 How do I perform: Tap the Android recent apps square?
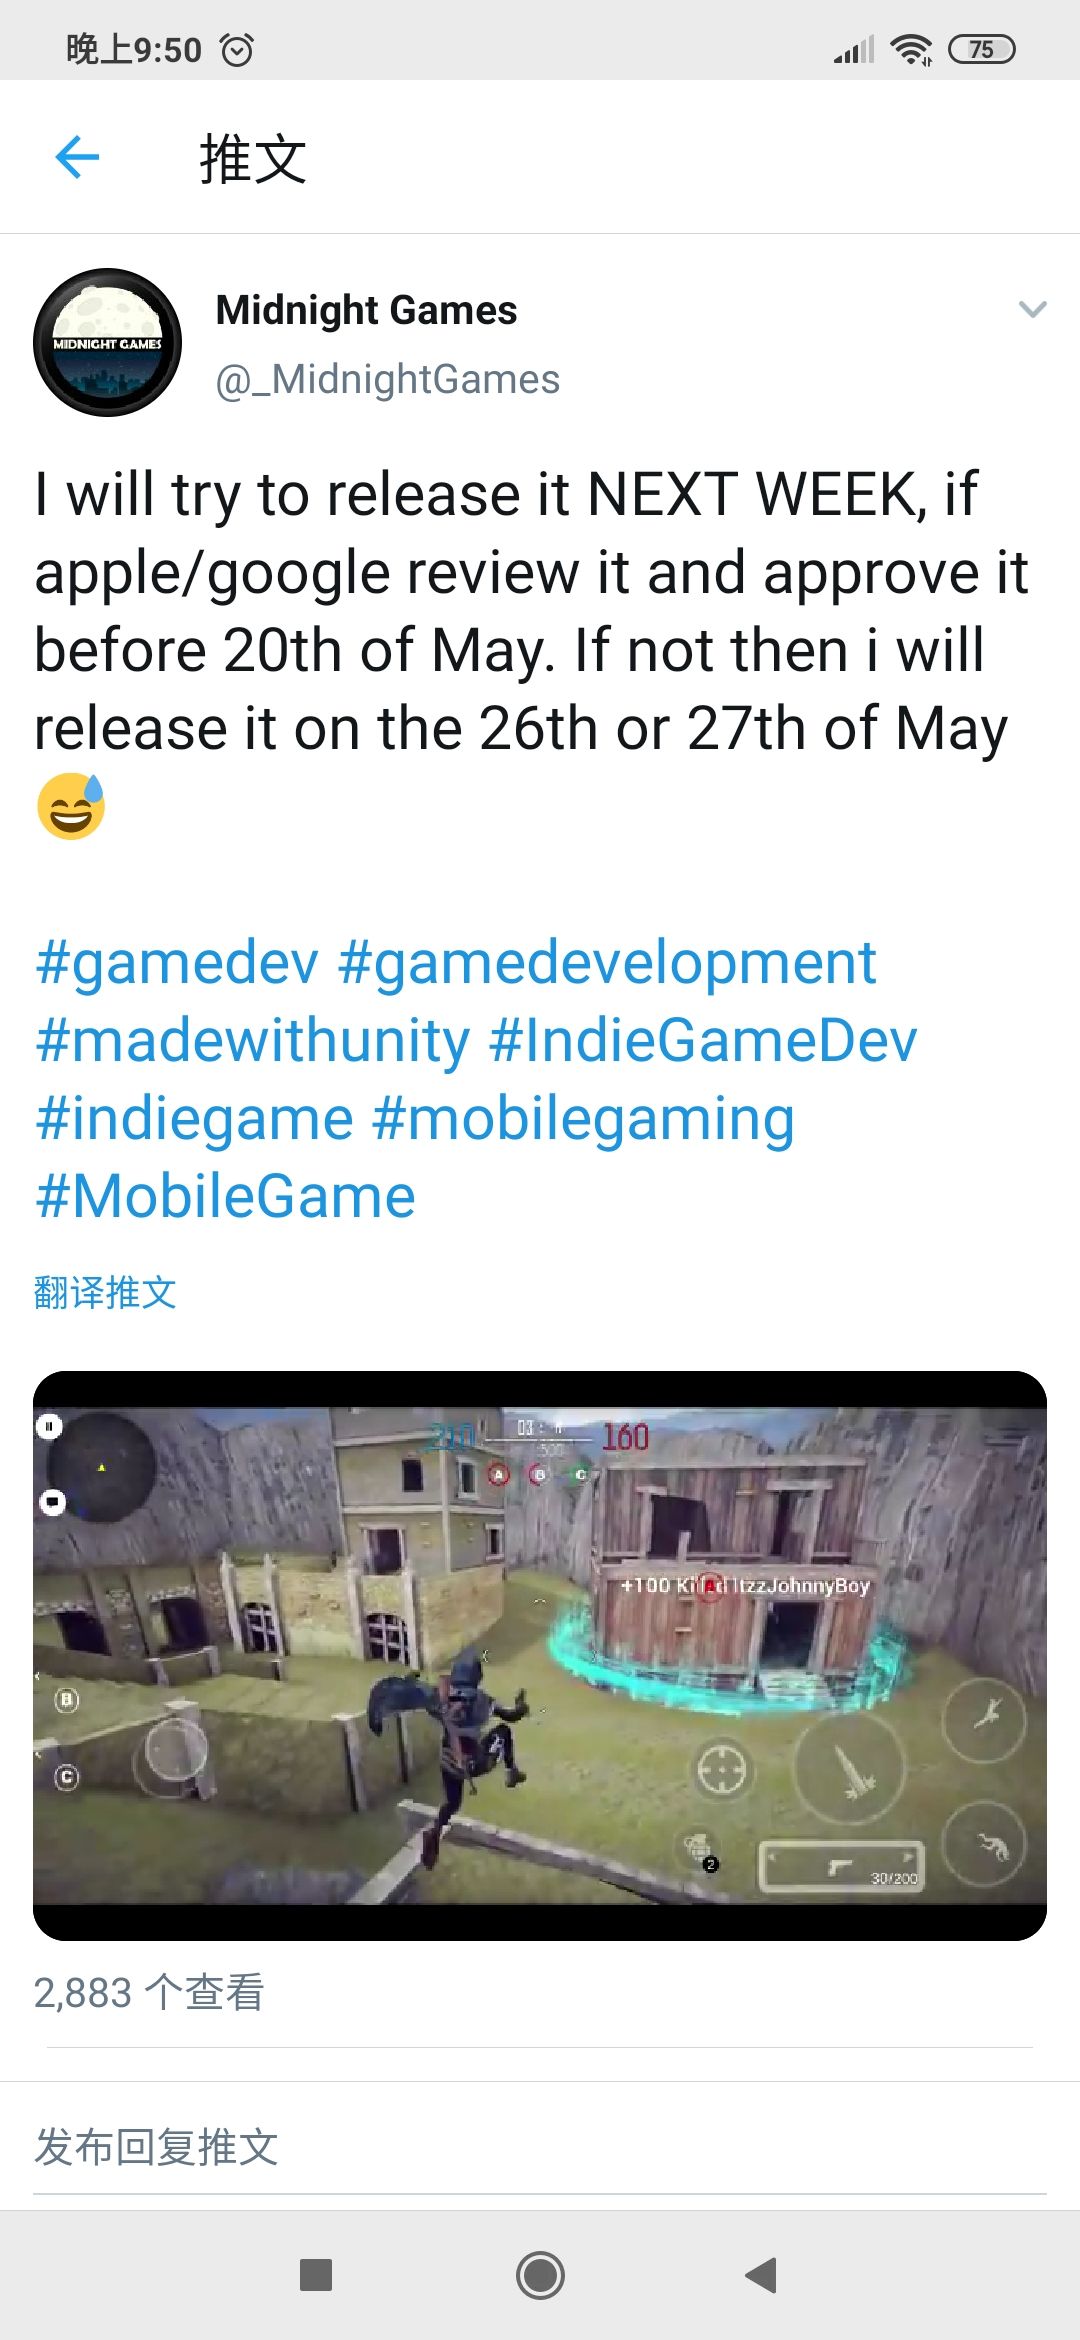(316, 2274)
